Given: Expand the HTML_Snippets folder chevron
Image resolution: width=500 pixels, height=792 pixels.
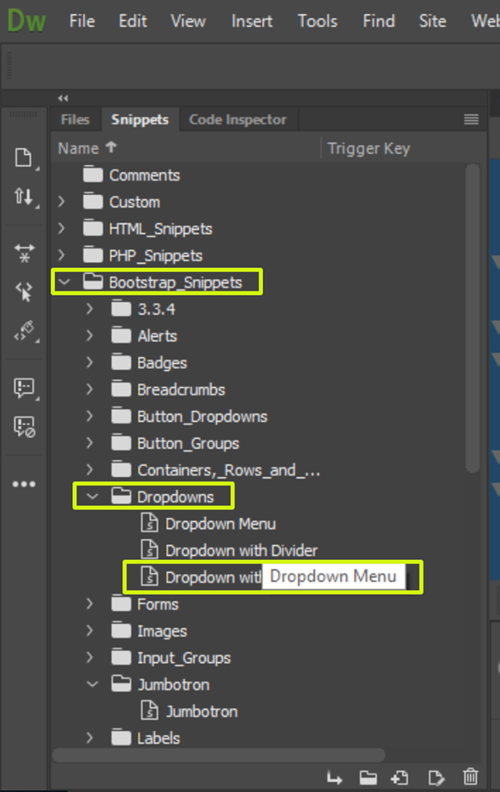Looking at the screenshot, I should point(62,228).
